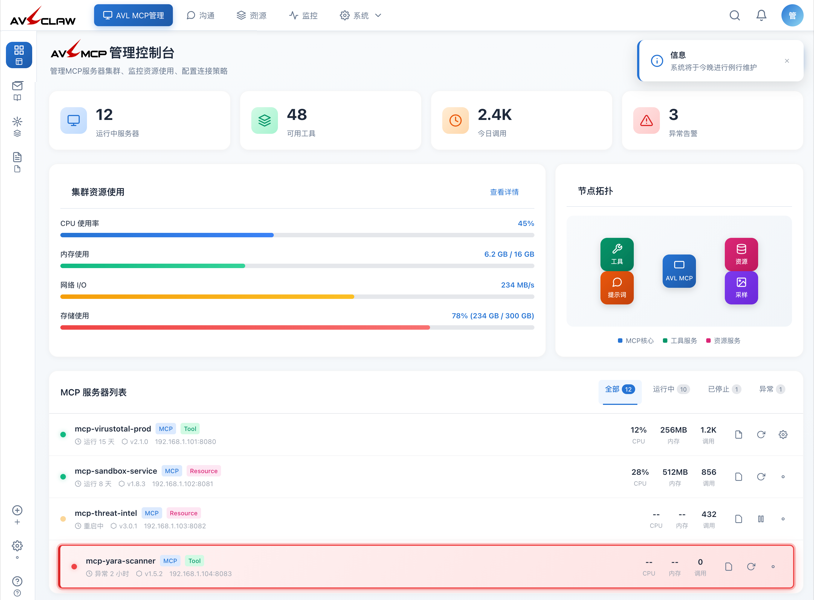Click the help icon in left sidebar
Image resolution: width=814 pixels, height=600 pixels.
(x=17, y=582)
